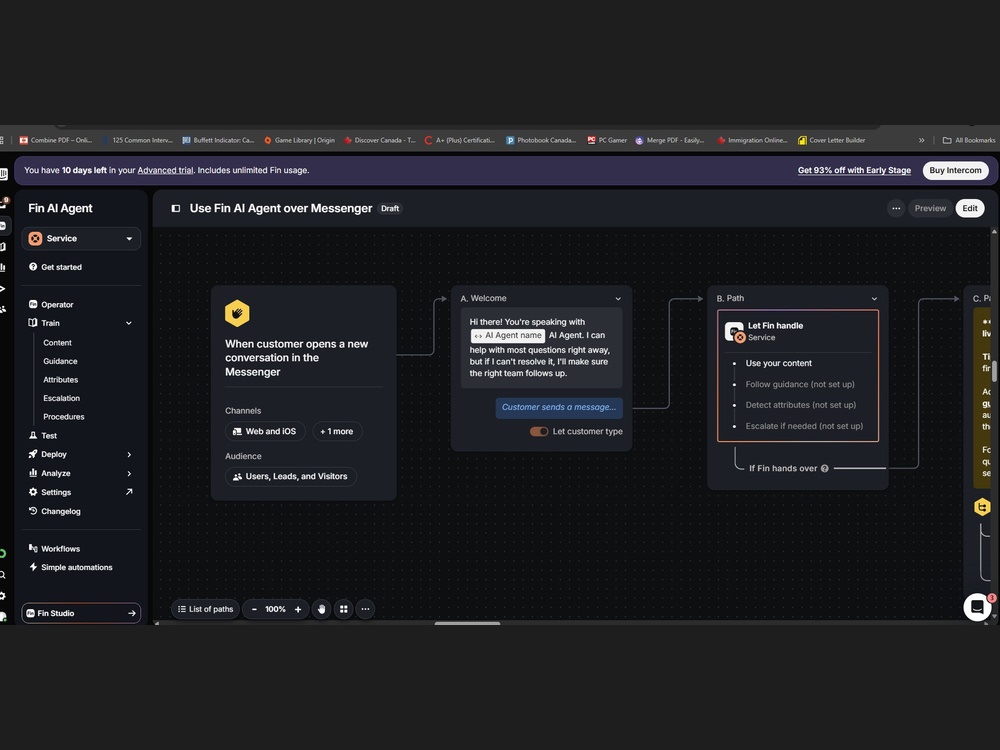
Task: Click the sidebar collapse icon beside workflow title
Action: [176, 209]
